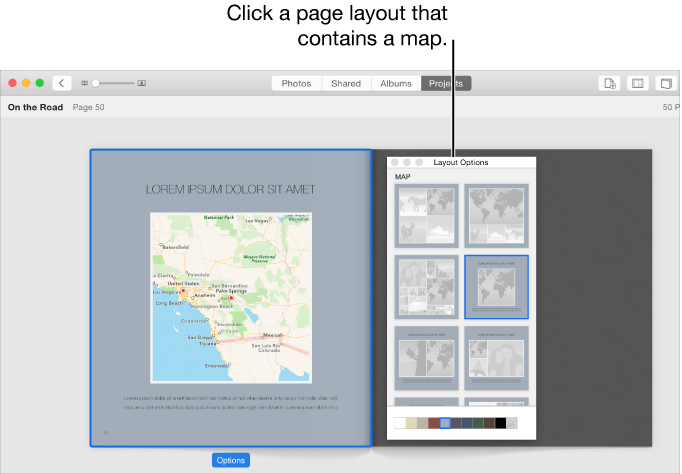Click the small zoom-out icon beside the slider

pos(85,83)
